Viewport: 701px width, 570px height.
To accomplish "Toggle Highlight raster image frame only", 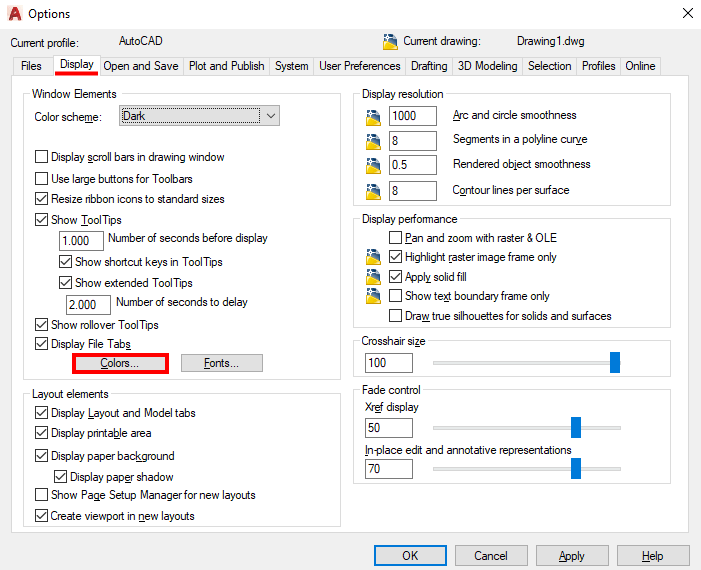I will 396,257.
